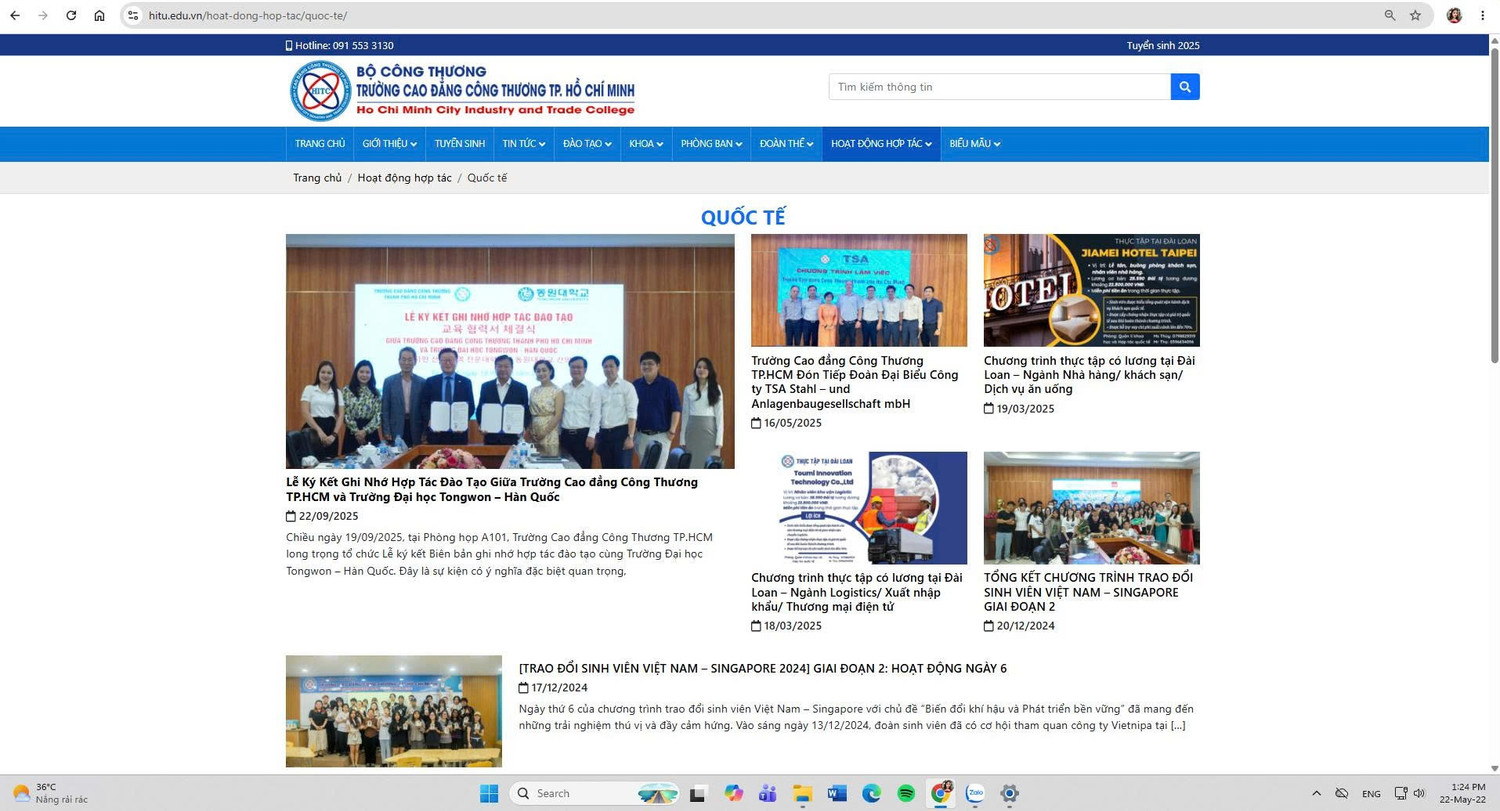Click the Hotline 091 553 3130 link
1500x811 pixels.
click(340, 45)
